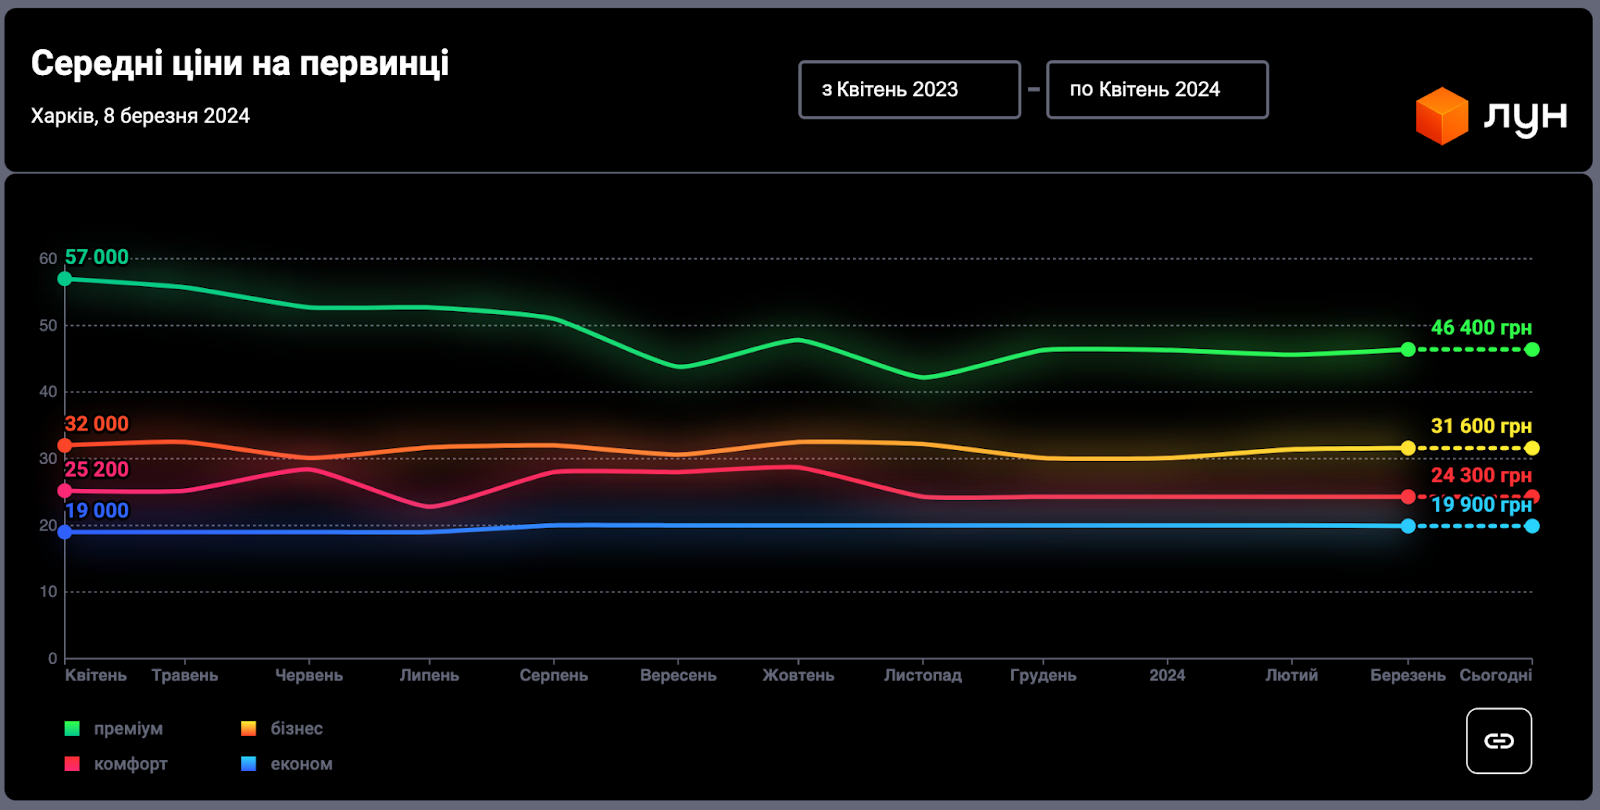Image resolution: width=1600 pixels, height=810 pixels.
Task: Click the y-axis label 50
Action: click(x=48, y=325)
